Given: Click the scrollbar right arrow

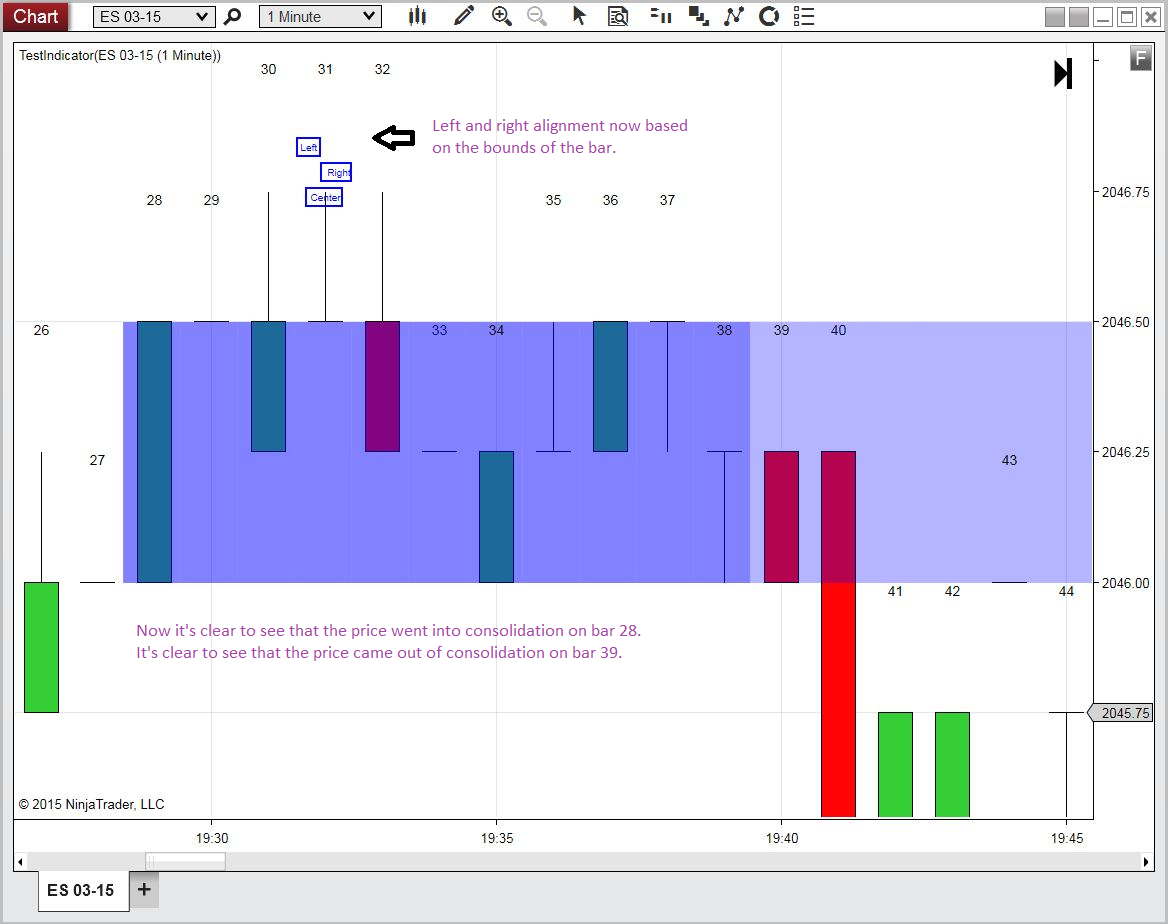Looking at the screenshot, I should (x=1146, y=861).
